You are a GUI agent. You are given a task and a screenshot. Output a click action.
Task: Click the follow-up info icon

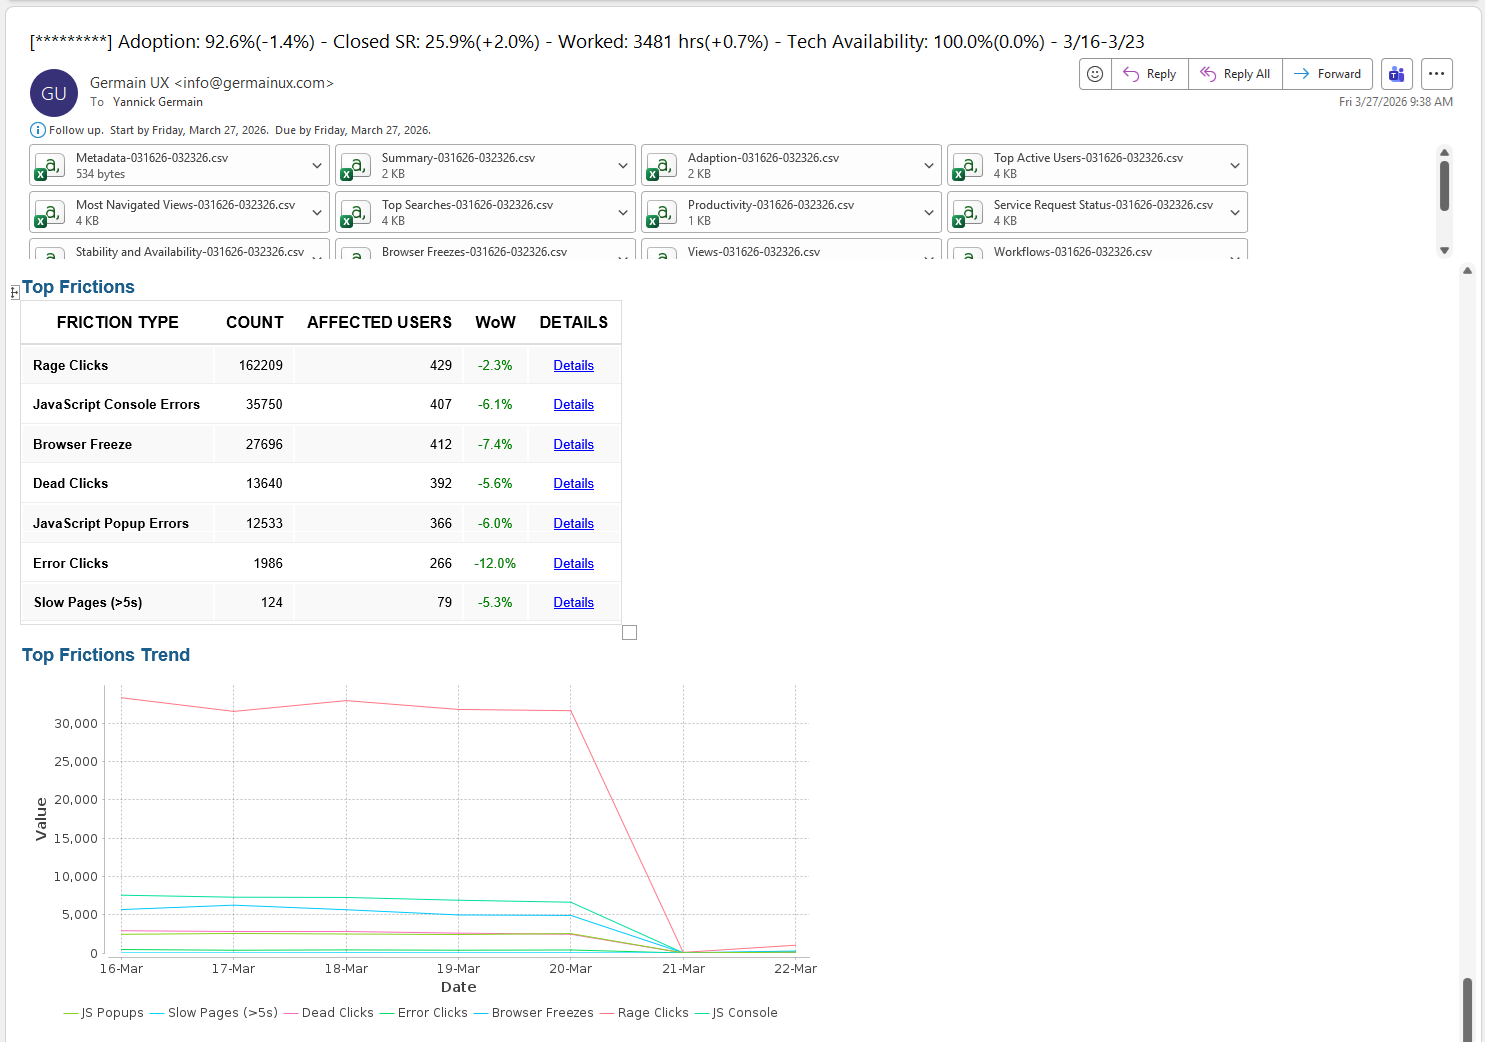pos(38,130)
